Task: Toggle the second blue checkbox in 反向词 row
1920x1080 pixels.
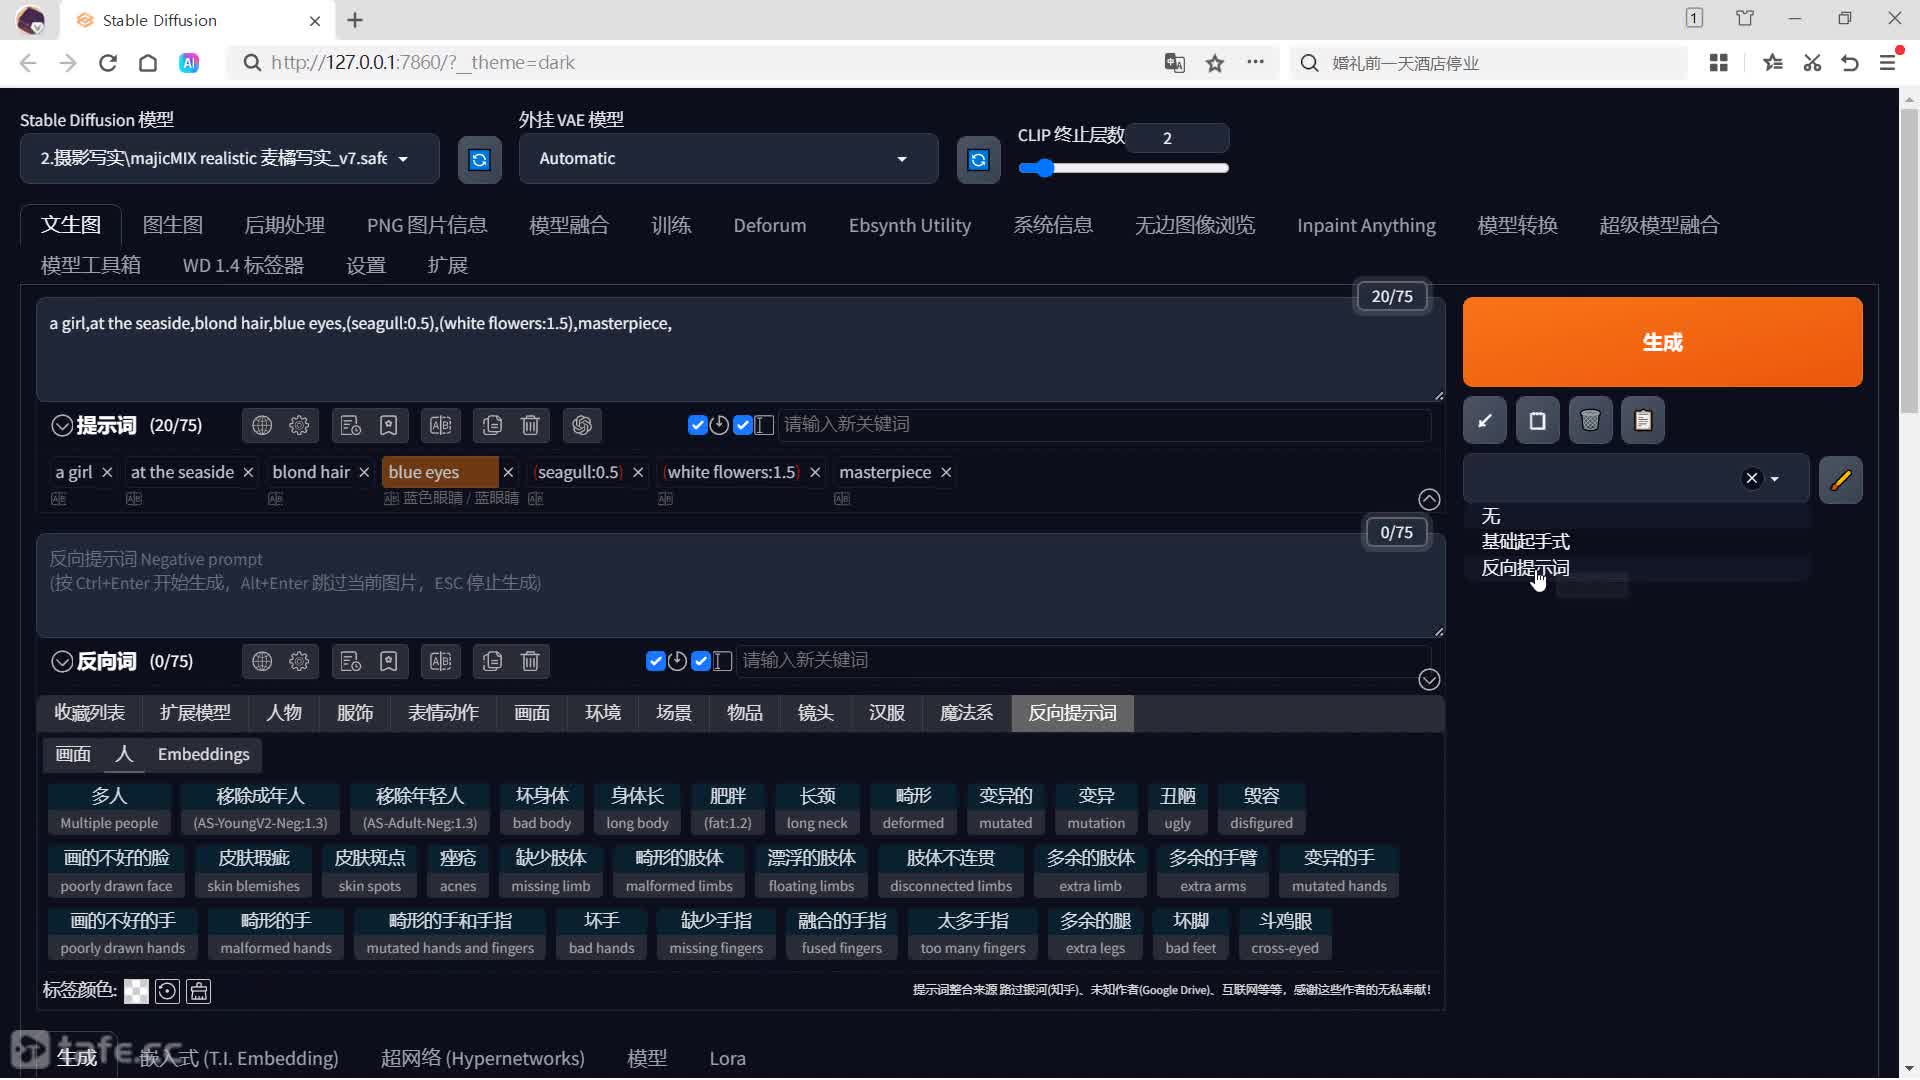Action: (x=701, y=661)
